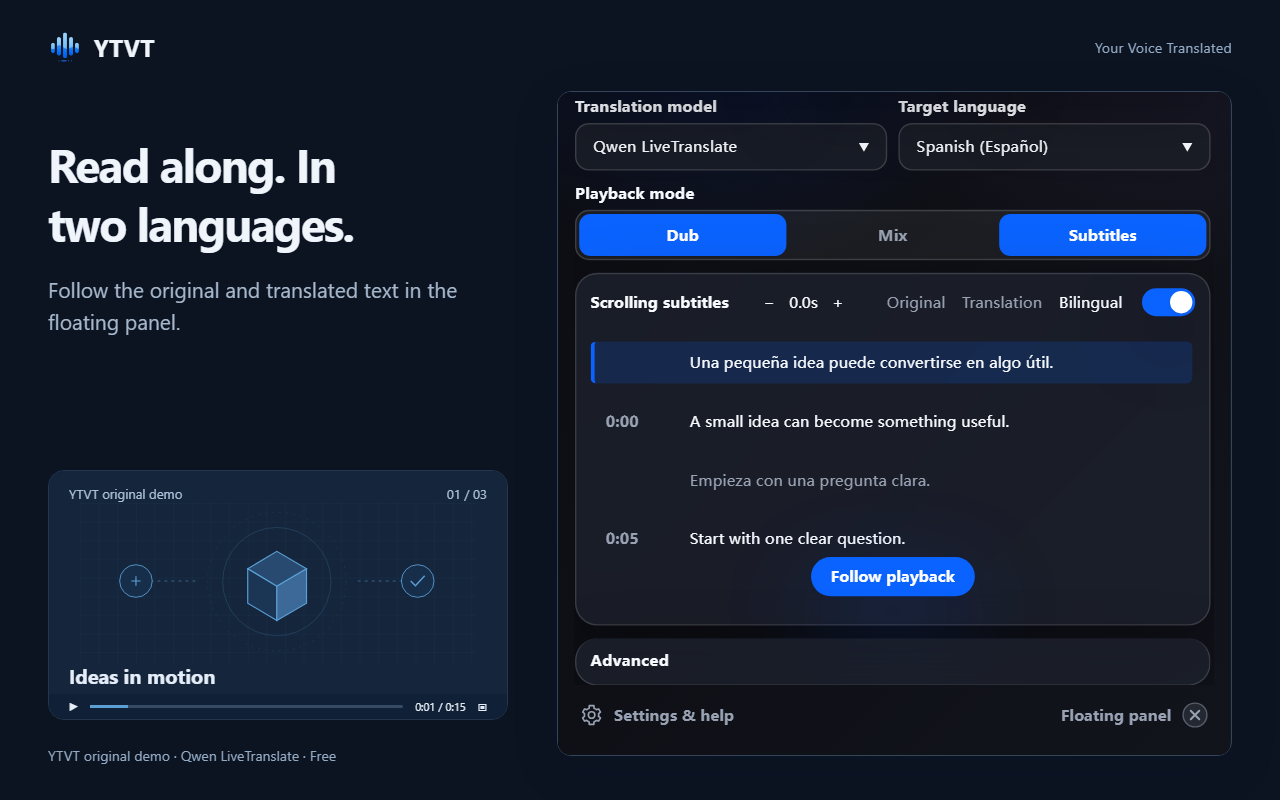Viewport: 1280px width, 800px height.
Task: Toggle the scrolling subtitles switch off
Action: coord(1168,302)
